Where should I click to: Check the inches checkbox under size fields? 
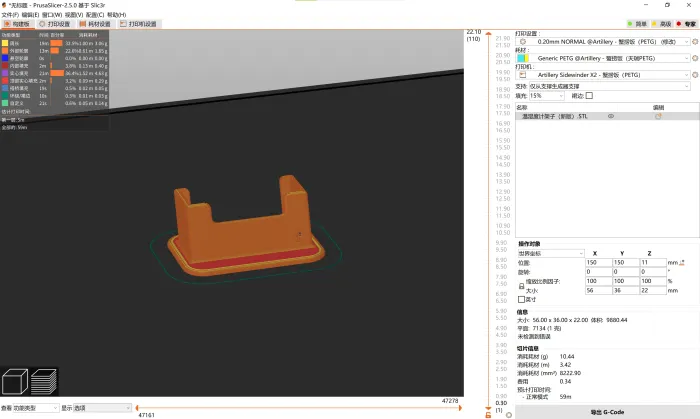[521, 299]
